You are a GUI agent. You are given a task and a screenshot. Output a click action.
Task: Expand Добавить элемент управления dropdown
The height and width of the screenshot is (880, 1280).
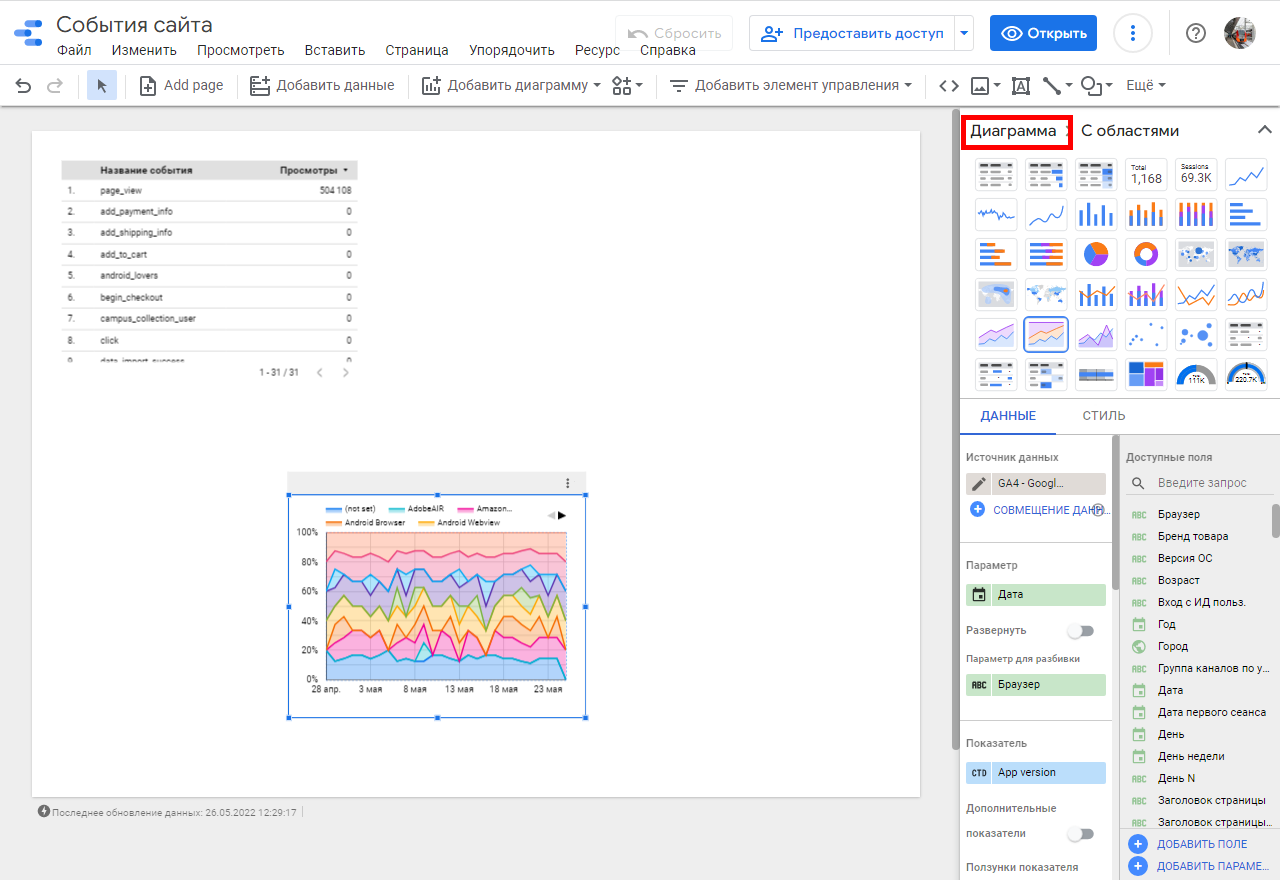click(791, 86)
